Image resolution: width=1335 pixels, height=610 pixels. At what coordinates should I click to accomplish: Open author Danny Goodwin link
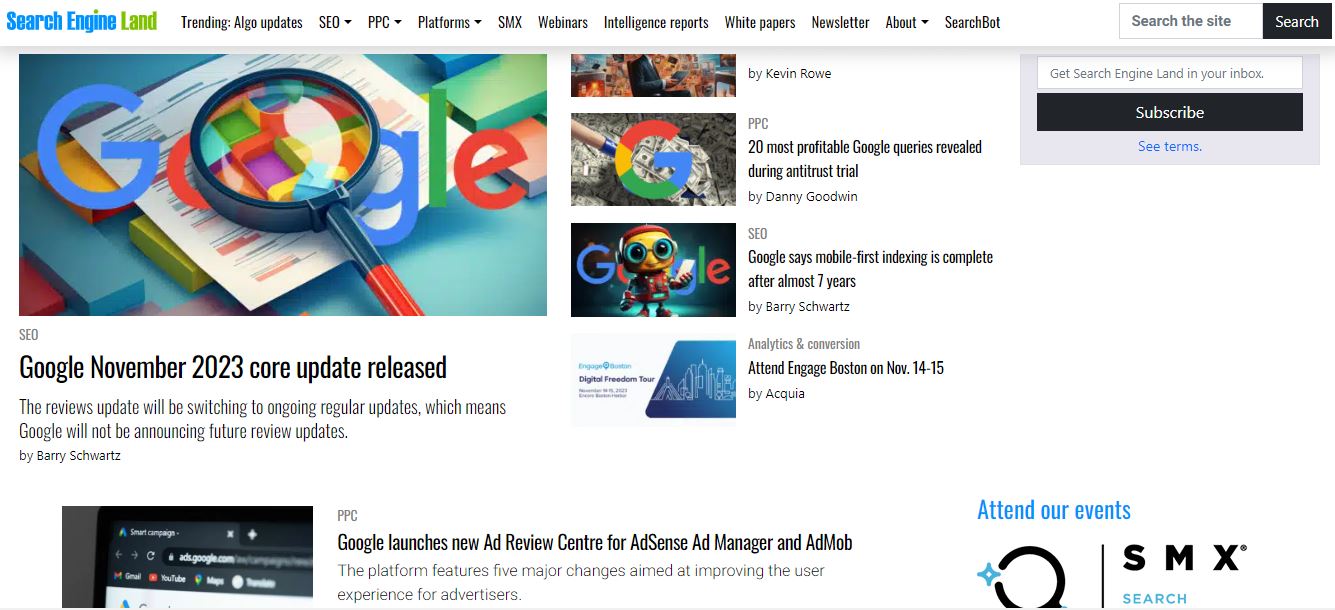pos(811,196)
